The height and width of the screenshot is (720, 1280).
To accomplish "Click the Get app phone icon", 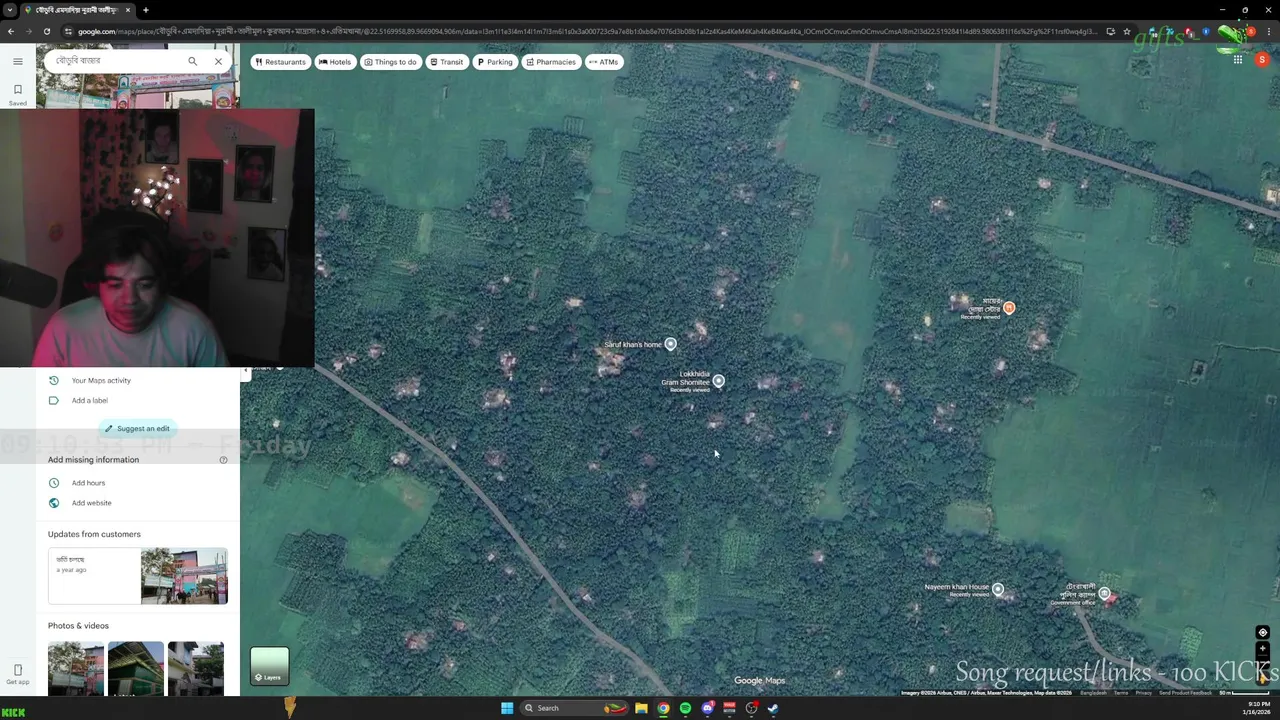I will [x=17, y=673].
